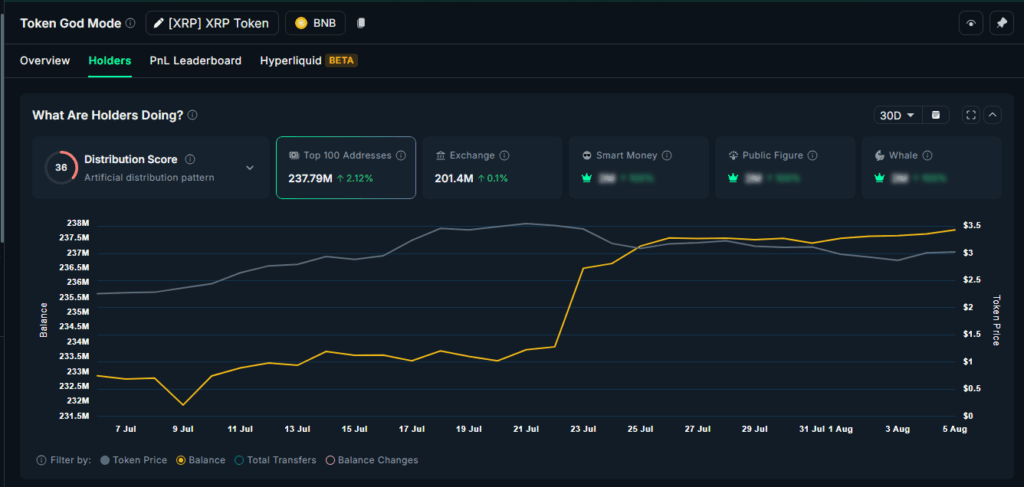Select the Whale card
Screen dimensions: 1024x487
[931, 168]
